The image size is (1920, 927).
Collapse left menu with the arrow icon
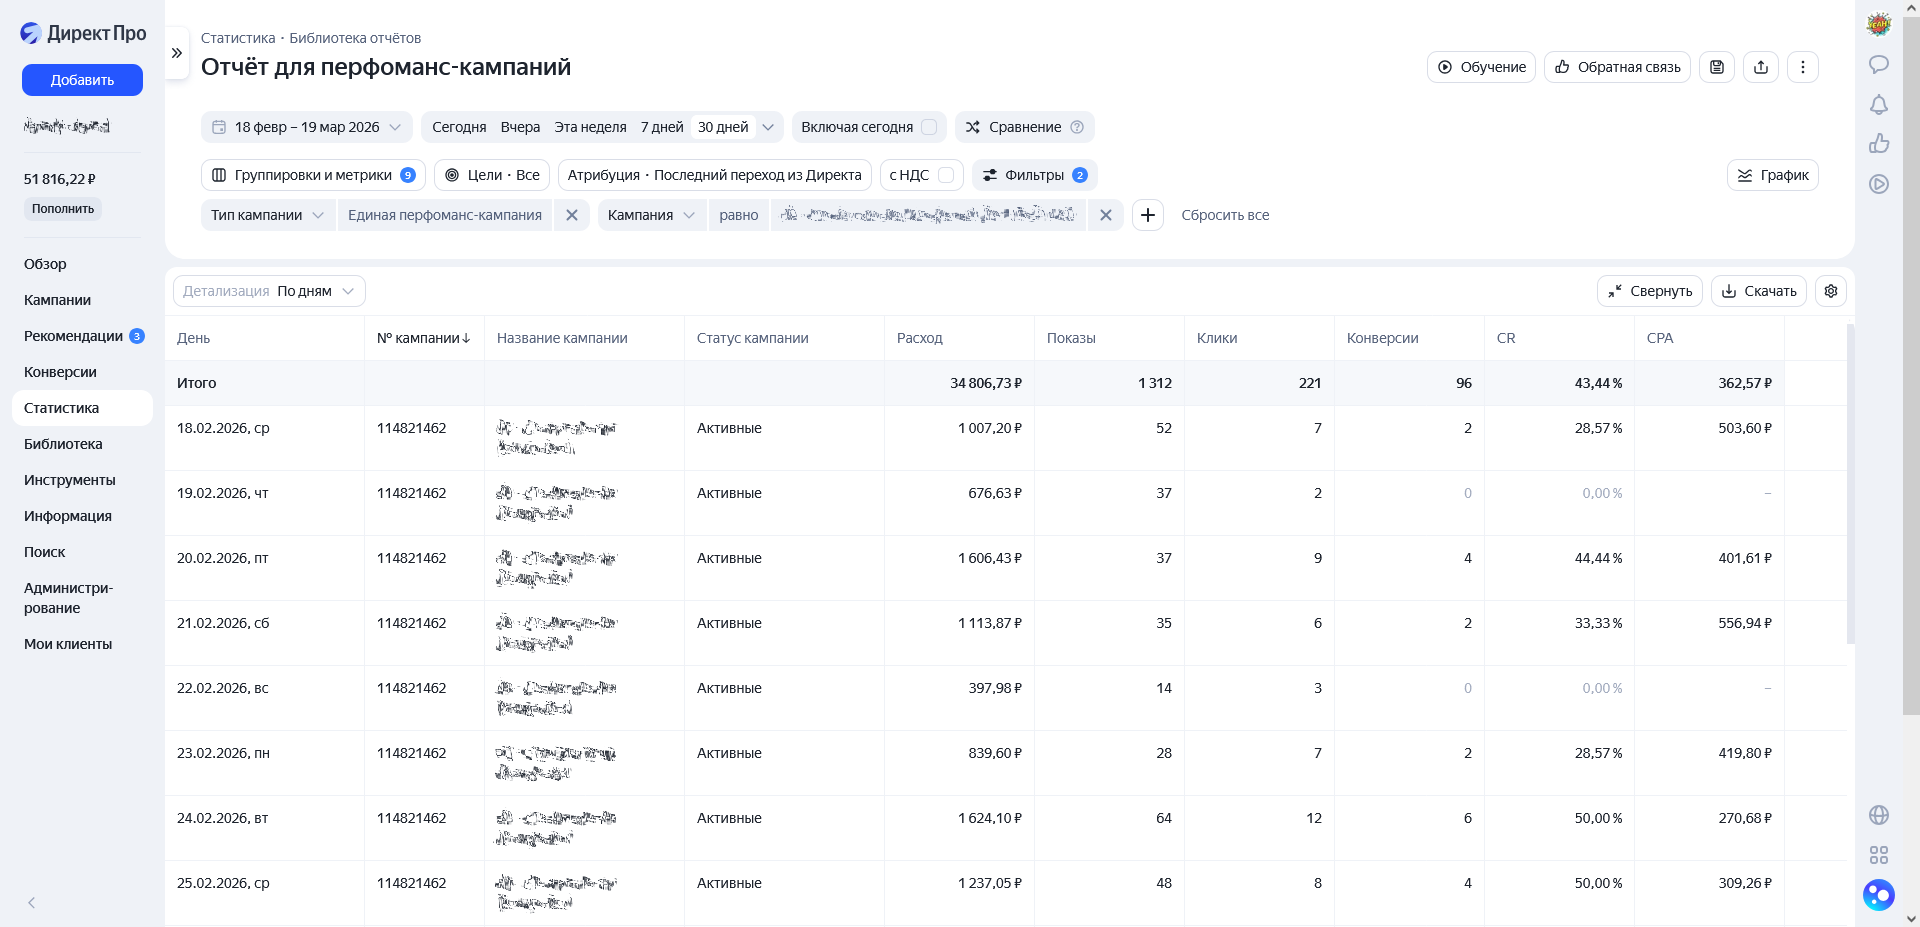(x=32, y=903)
